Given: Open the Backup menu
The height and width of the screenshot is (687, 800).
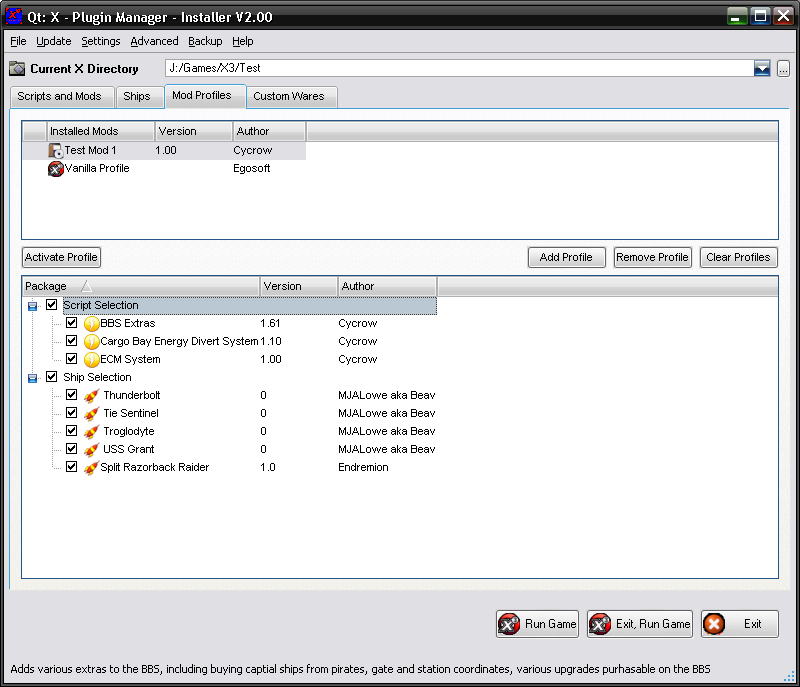Looking at the screenshot, I should tap(205, 41).
